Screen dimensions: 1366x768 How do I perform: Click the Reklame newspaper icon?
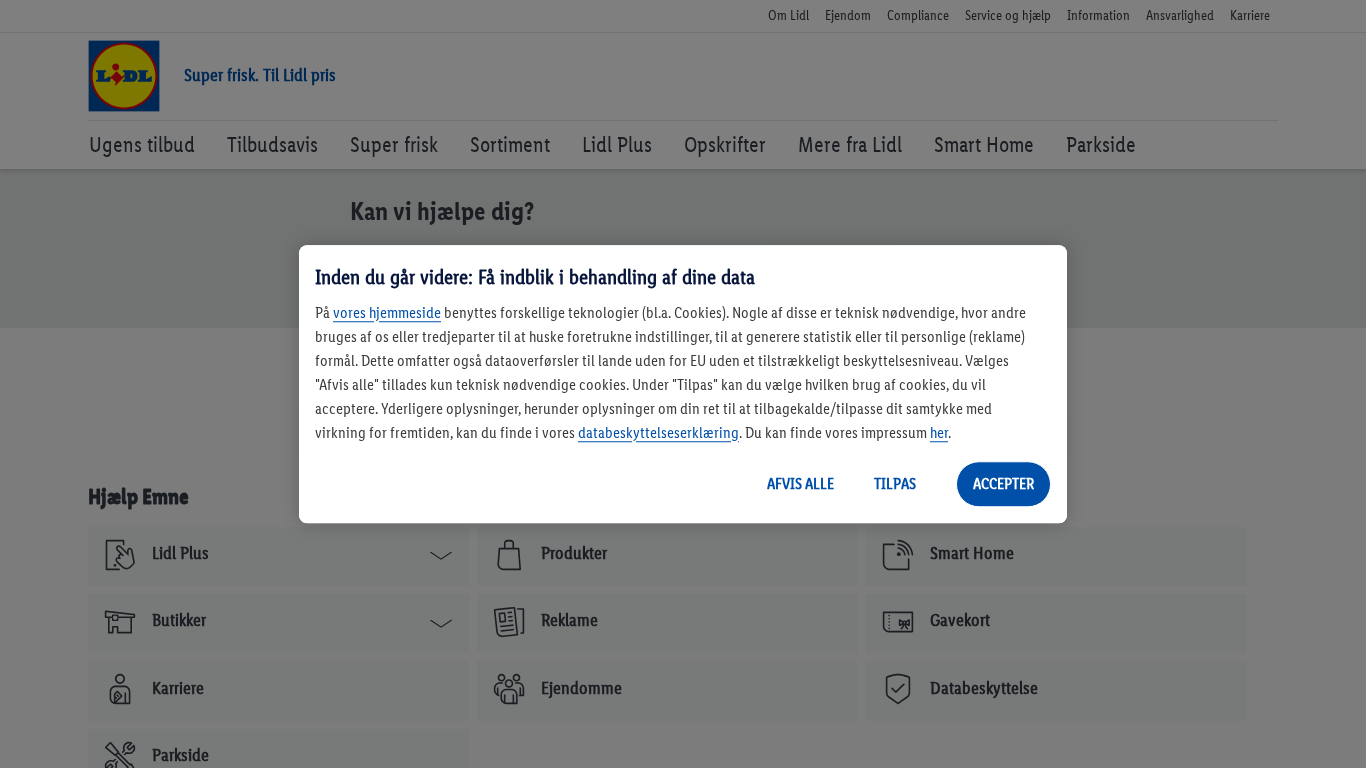point(509,622)
